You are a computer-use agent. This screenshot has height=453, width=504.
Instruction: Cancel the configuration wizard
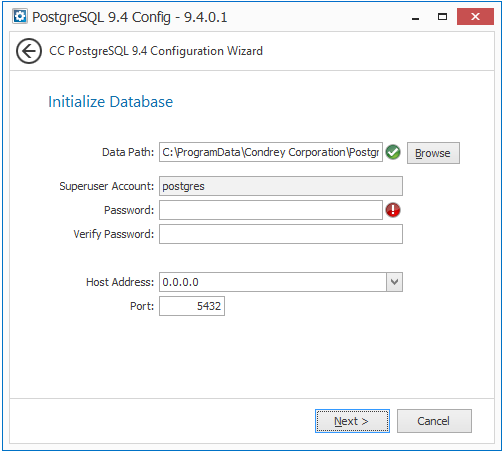(x=434, y=421)
